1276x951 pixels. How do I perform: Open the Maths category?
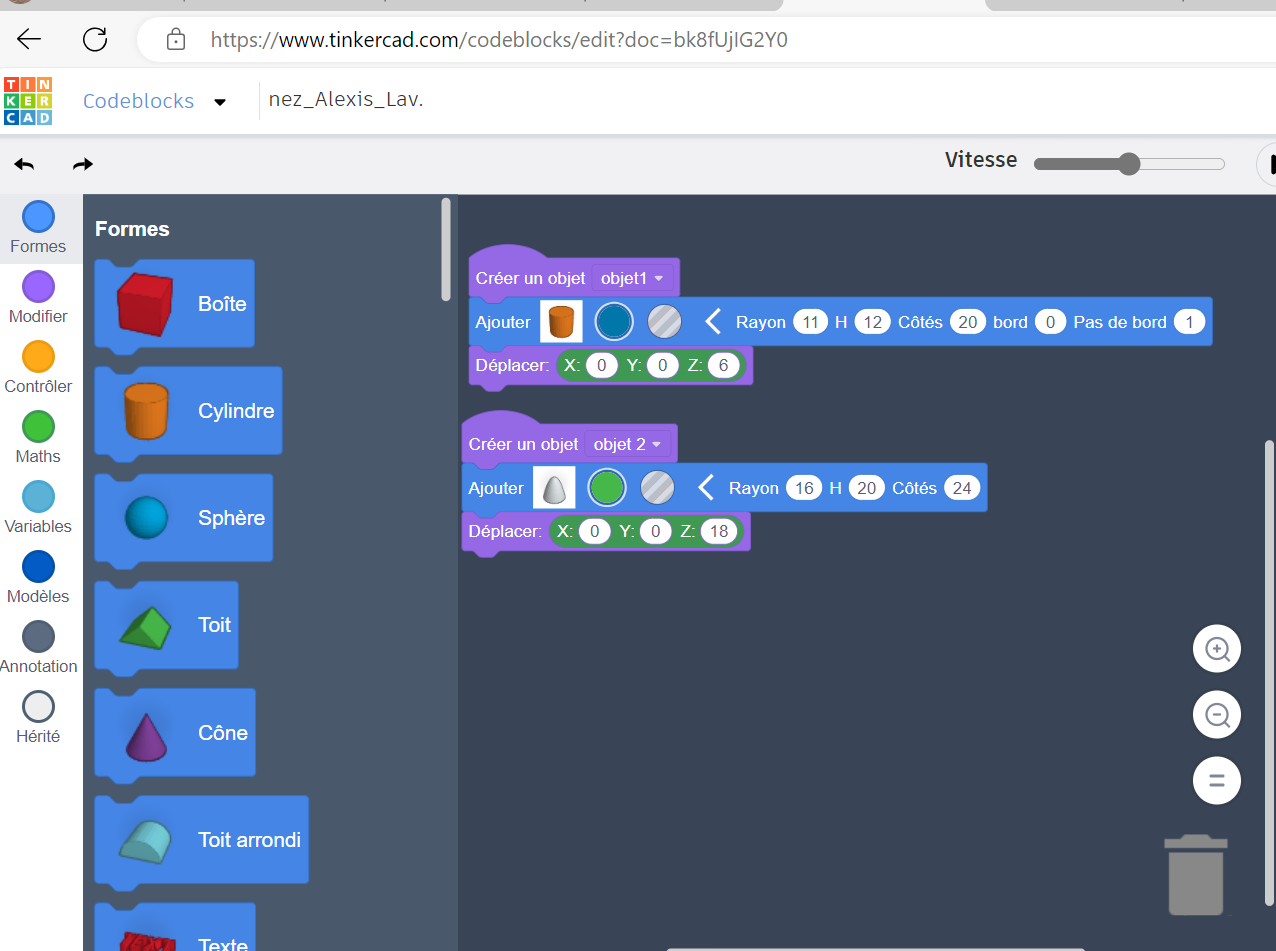point(38,438)
